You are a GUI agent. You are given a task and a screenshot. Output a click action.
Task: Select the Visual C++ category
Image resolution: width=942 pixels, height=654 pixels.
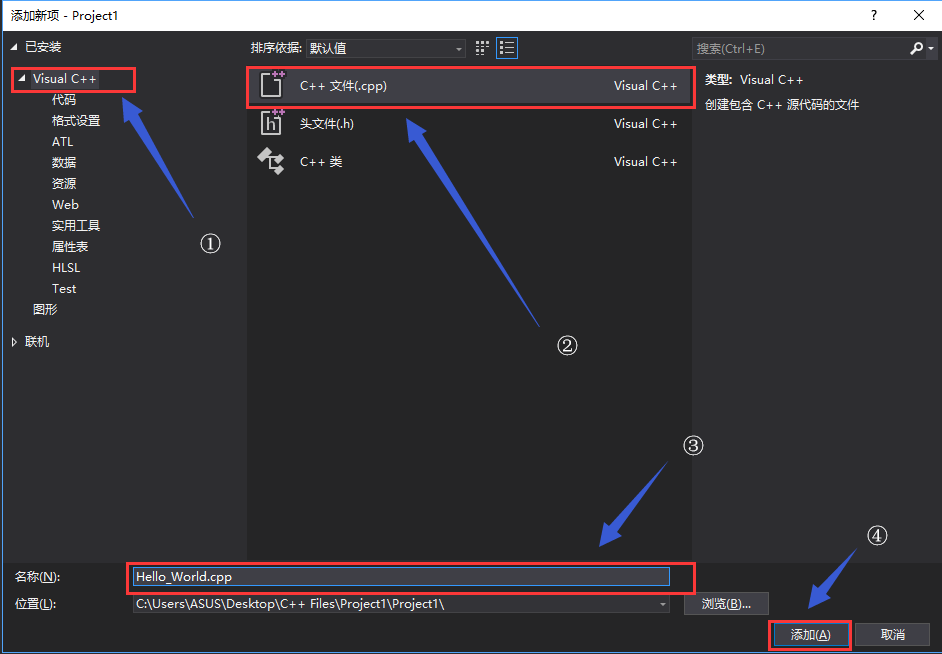pyautogui.click(x=64, y=79)
